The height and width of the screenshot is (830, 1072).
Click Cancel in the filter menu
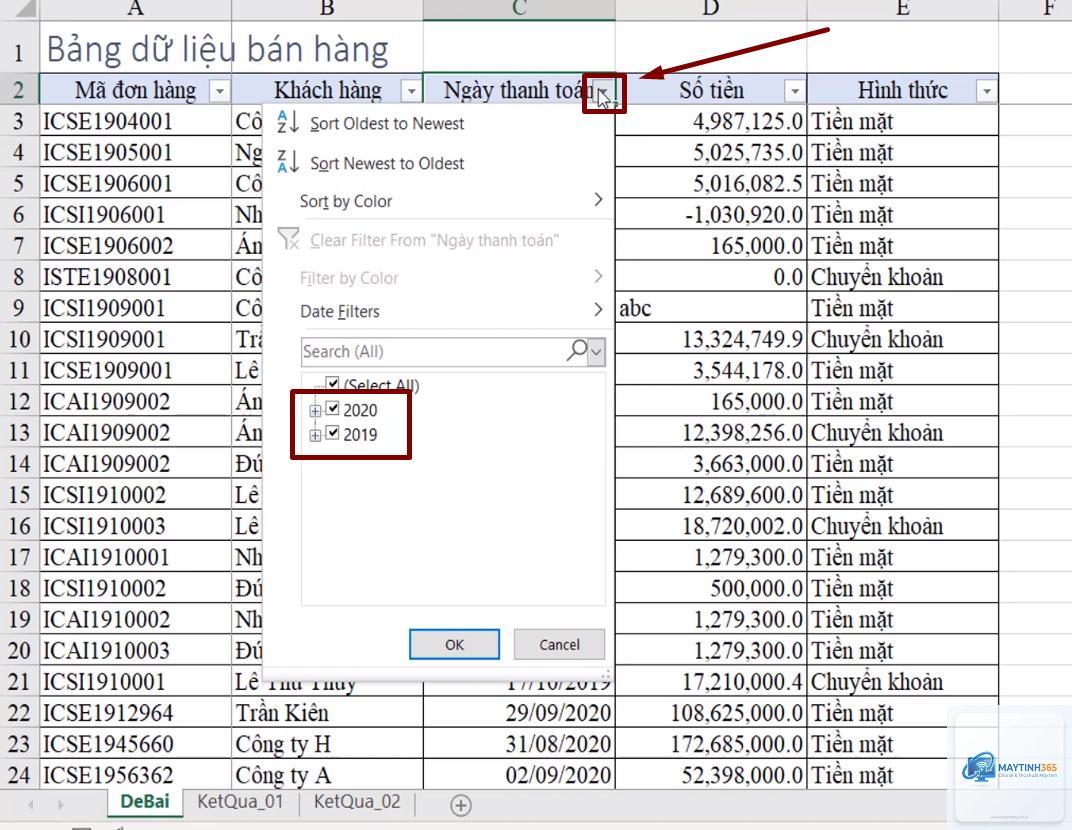point(559,644)
